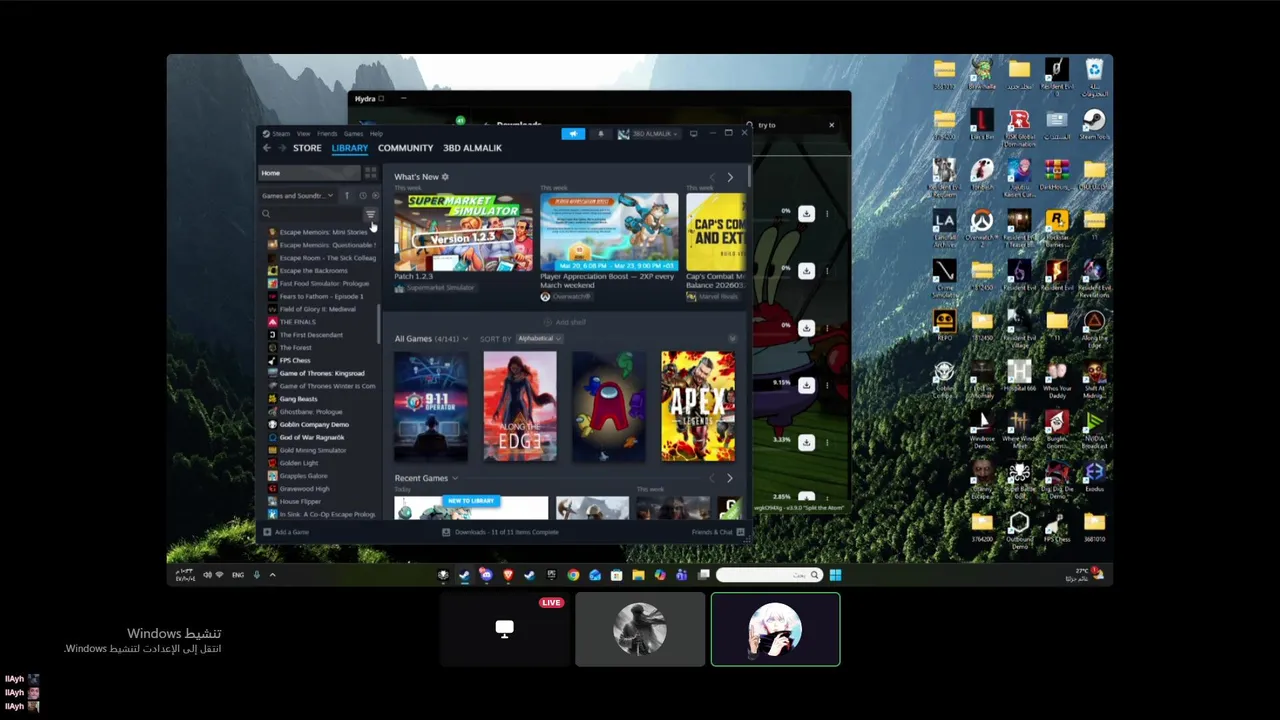The image size is (1280, 720).
Task: Go back with Steam's left arrow button
Action: (267, 148)
